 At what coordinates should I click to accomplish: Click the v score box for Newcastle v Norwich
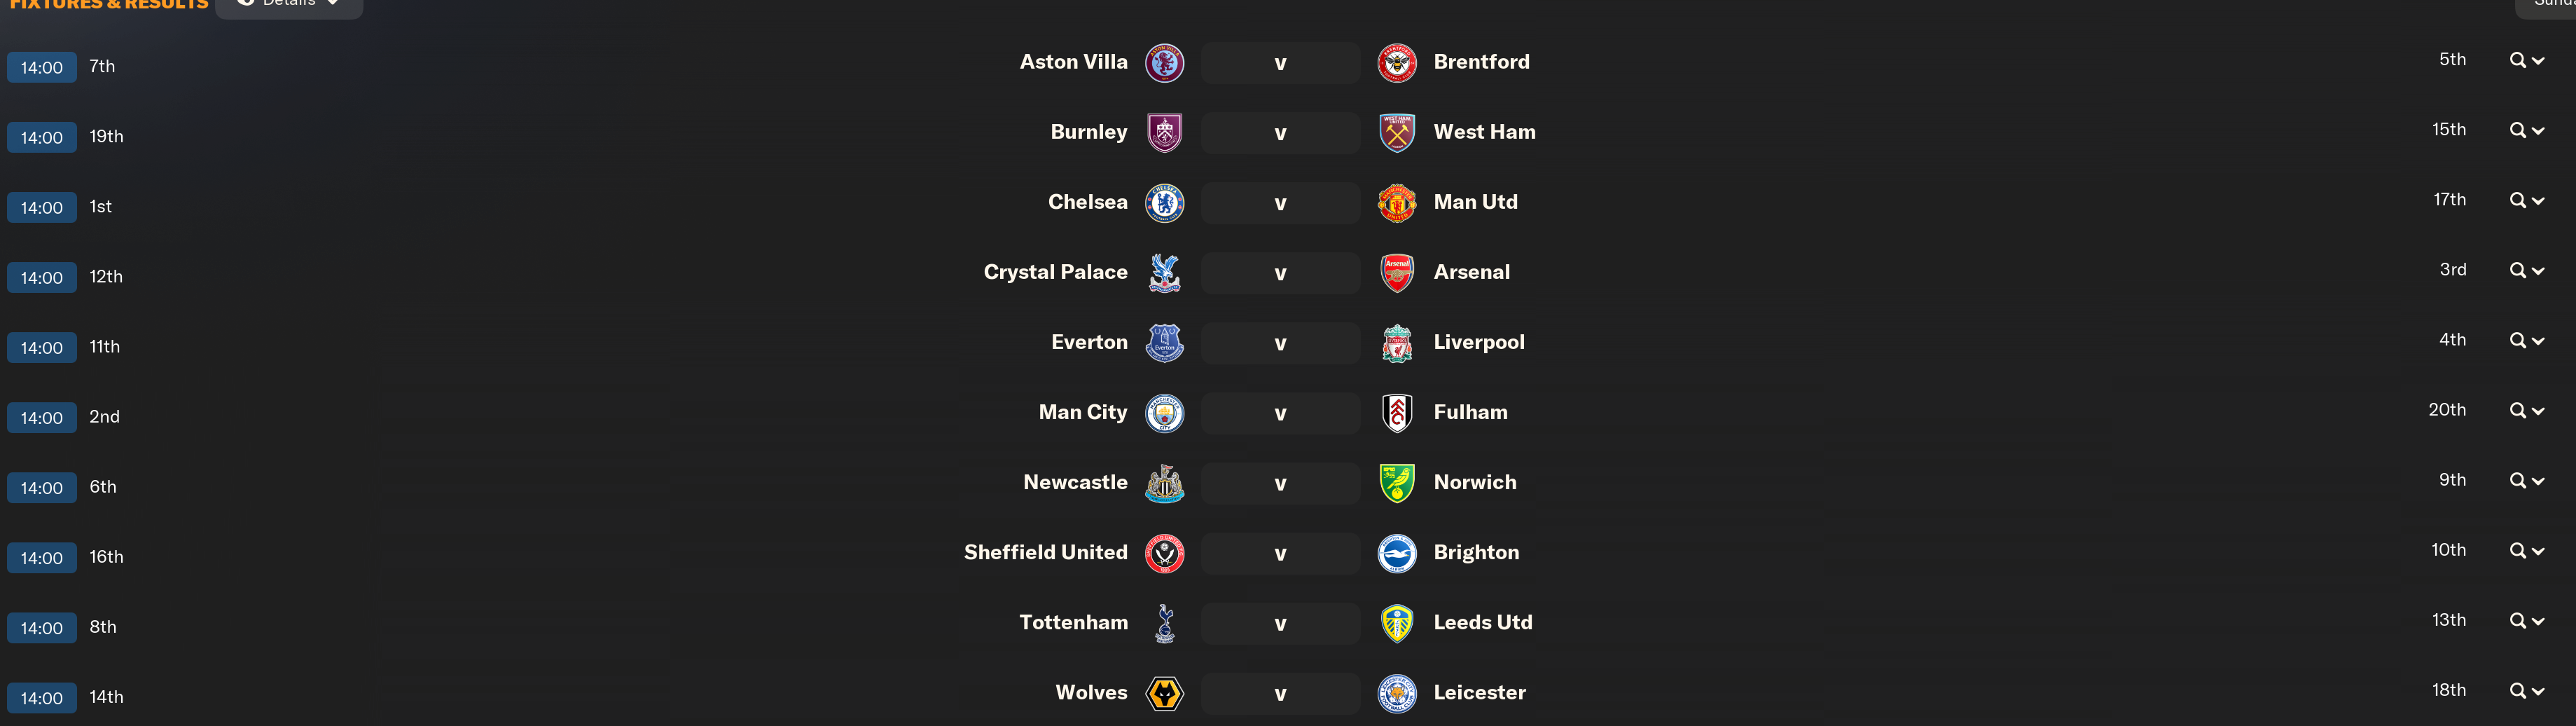[x=1280, y=483]
